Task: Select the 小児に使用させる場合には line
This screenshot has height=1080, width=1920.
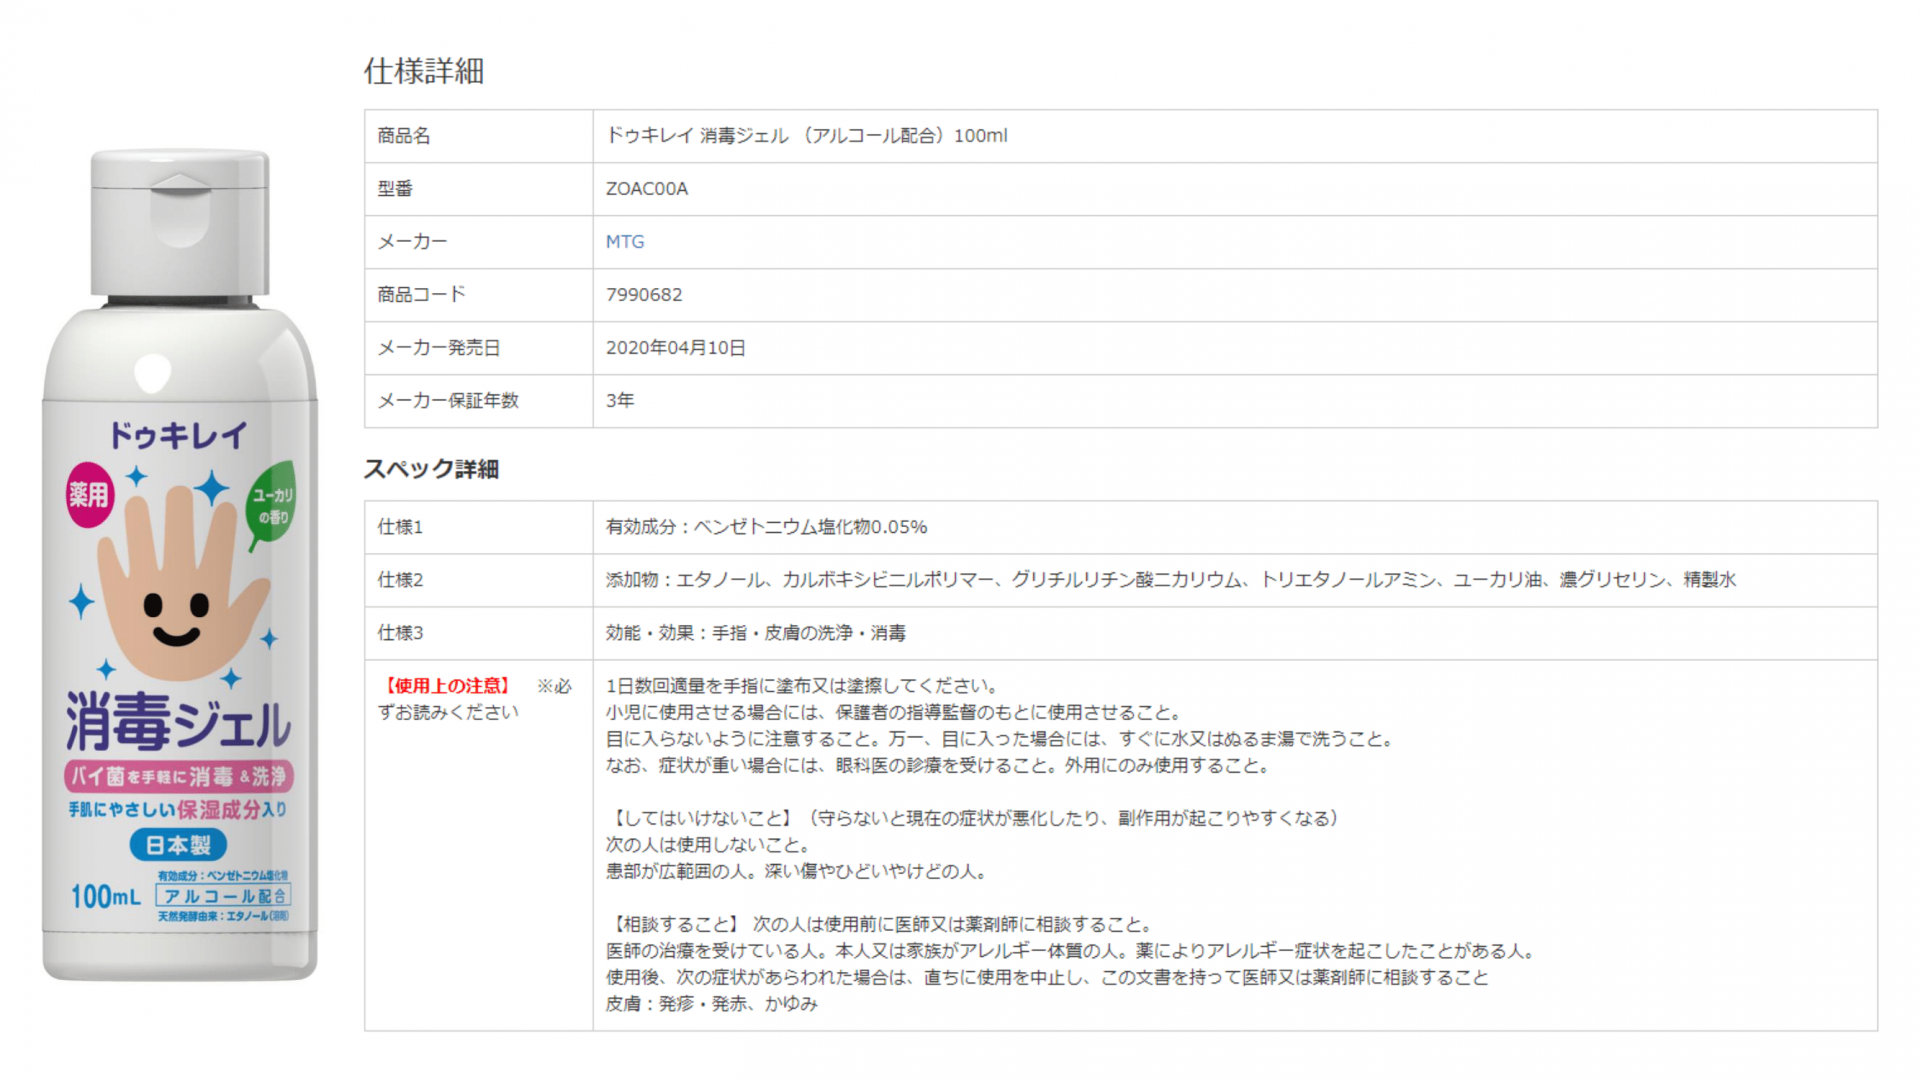Action: click(895, 713)
